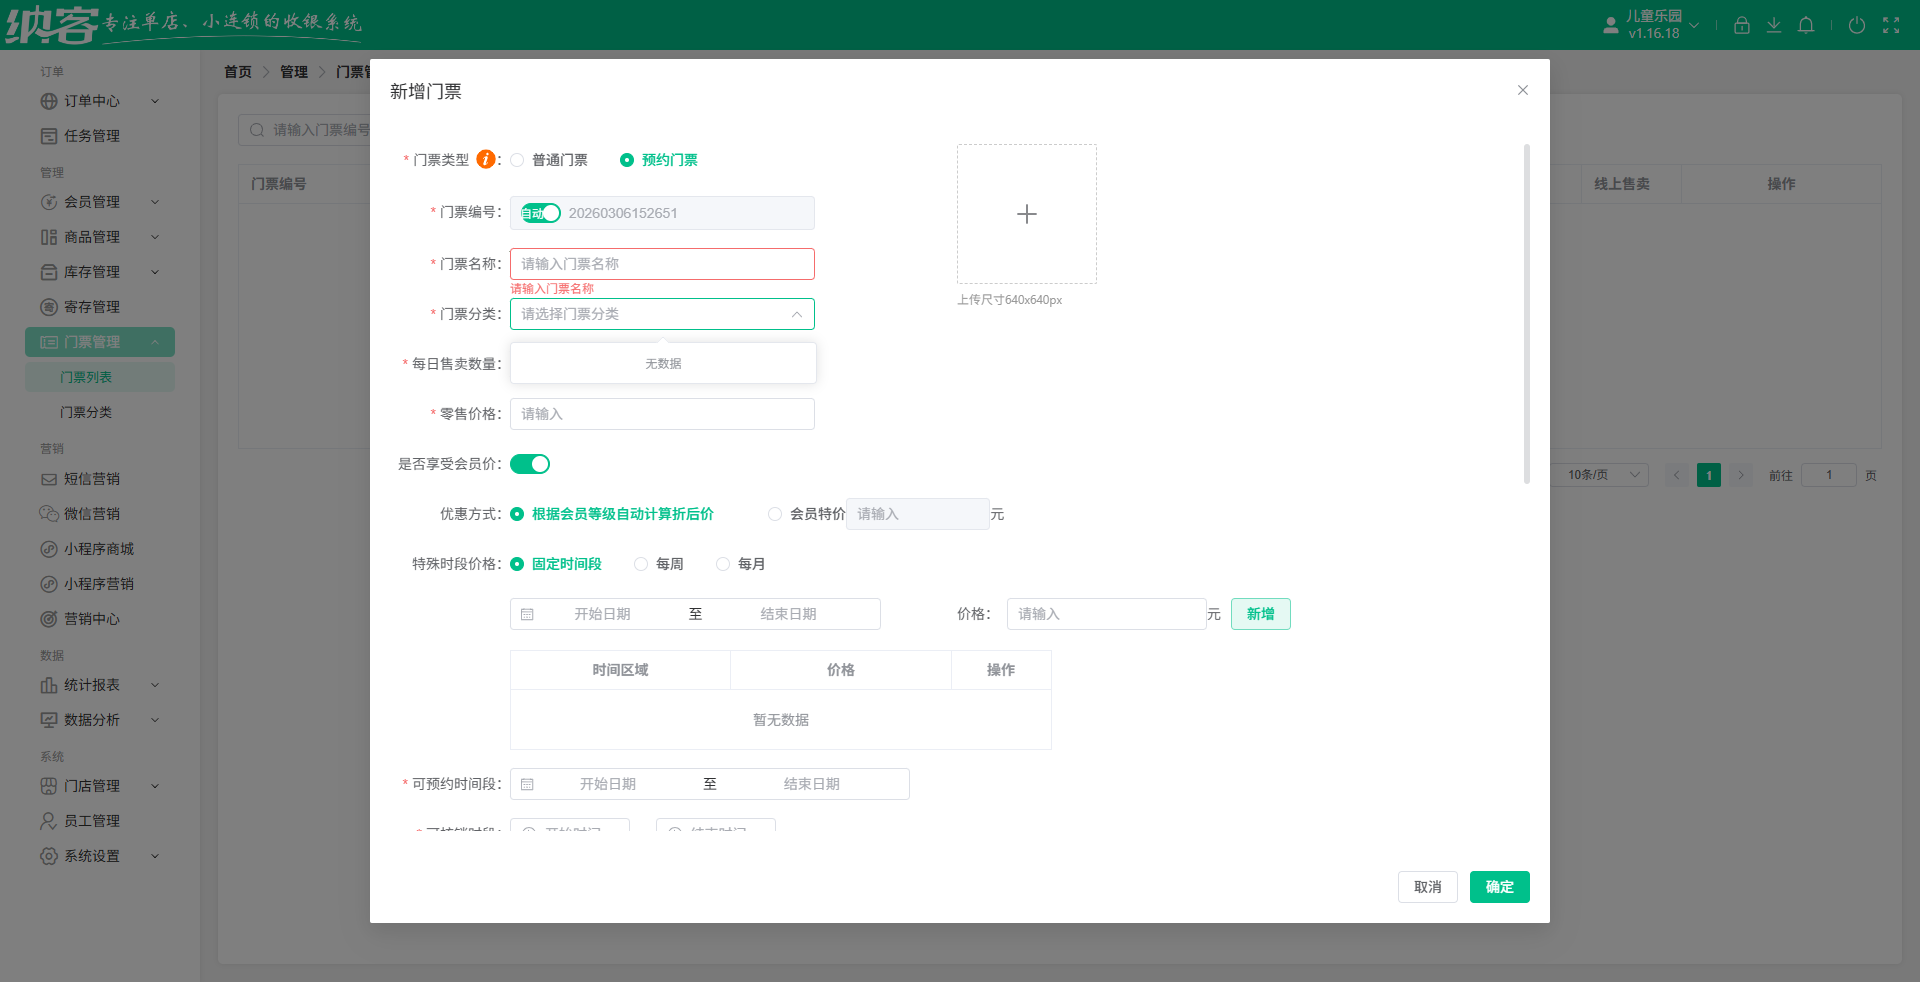Toggle the 是否享受会员价 switch
This screenshot has width=1920, height=982.
[x=530, y=464]
